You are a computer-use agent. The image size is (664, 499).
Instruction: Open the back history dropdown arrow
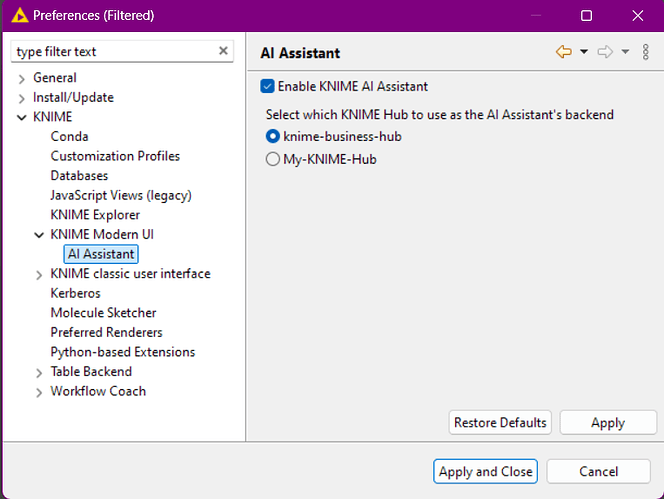click(x=584, y=52)
